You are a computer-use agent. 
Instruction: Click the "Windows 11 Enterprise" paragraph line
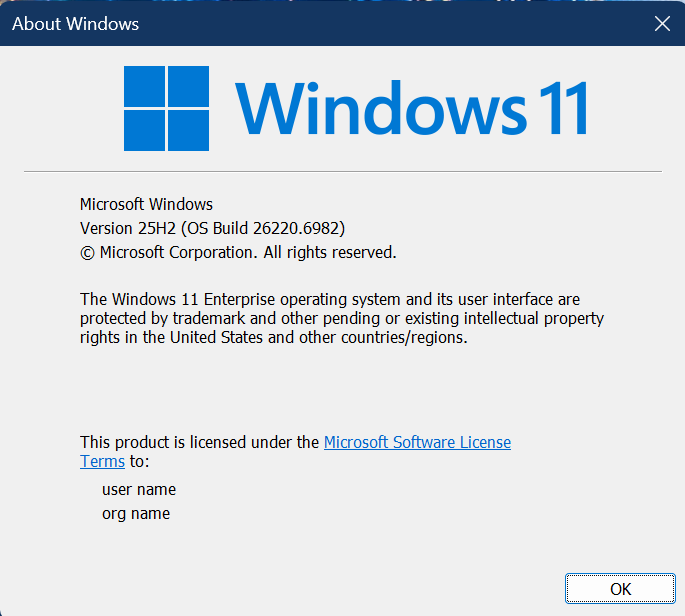(330, 299)
